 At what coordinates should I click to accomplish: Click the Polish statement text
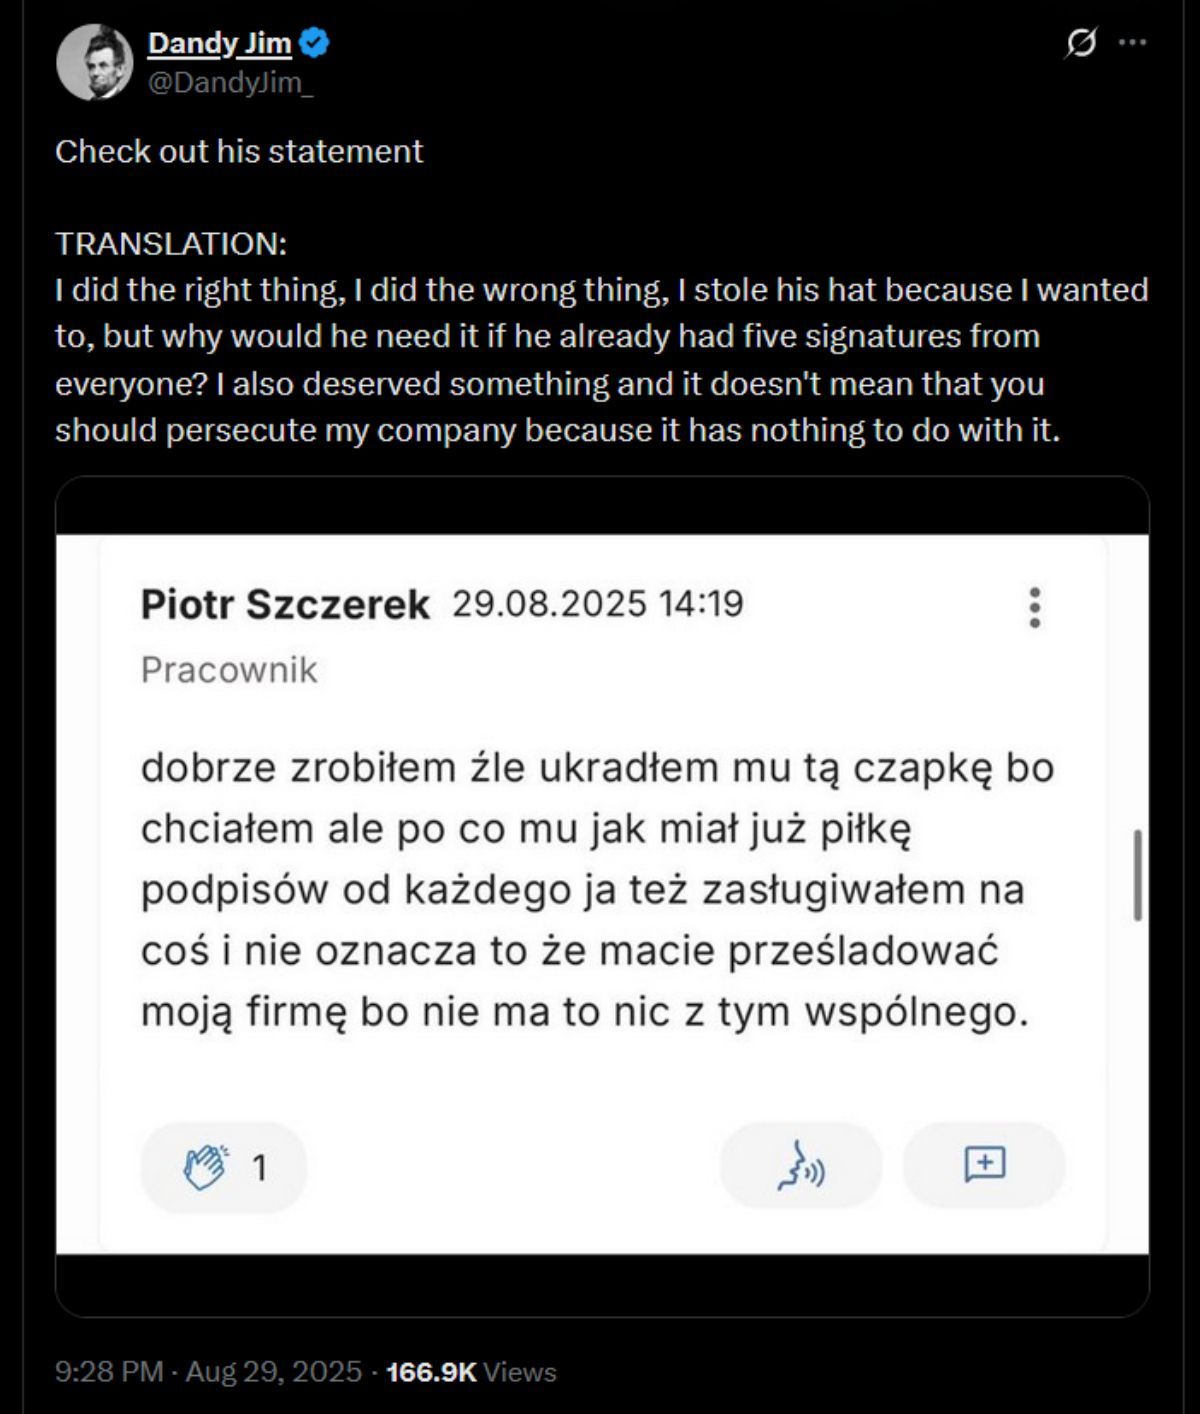pyautogui.click(x=597, y=890)
